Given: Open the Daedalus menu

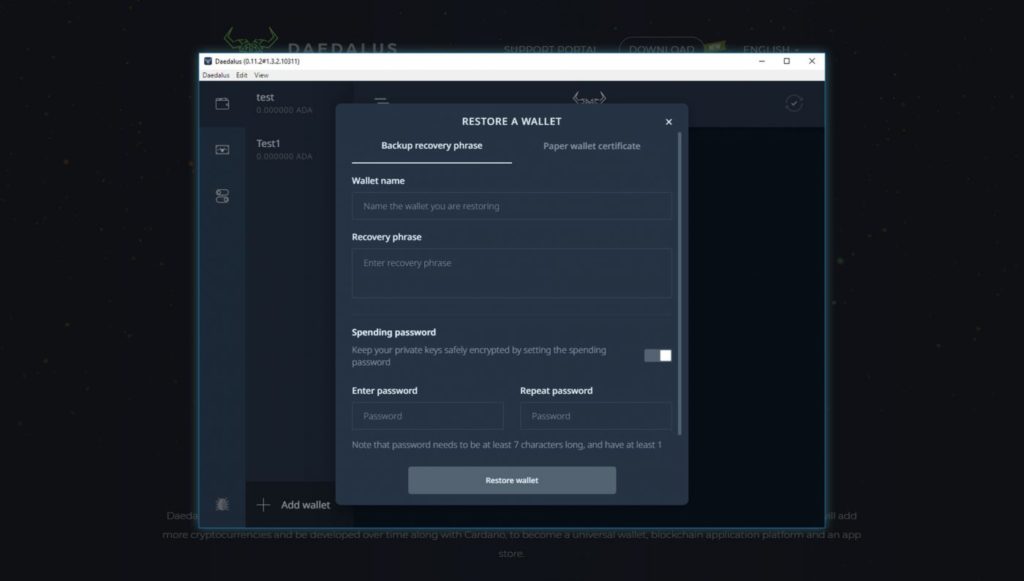Looking at the screenshot, I should click(x=216, y=76).
